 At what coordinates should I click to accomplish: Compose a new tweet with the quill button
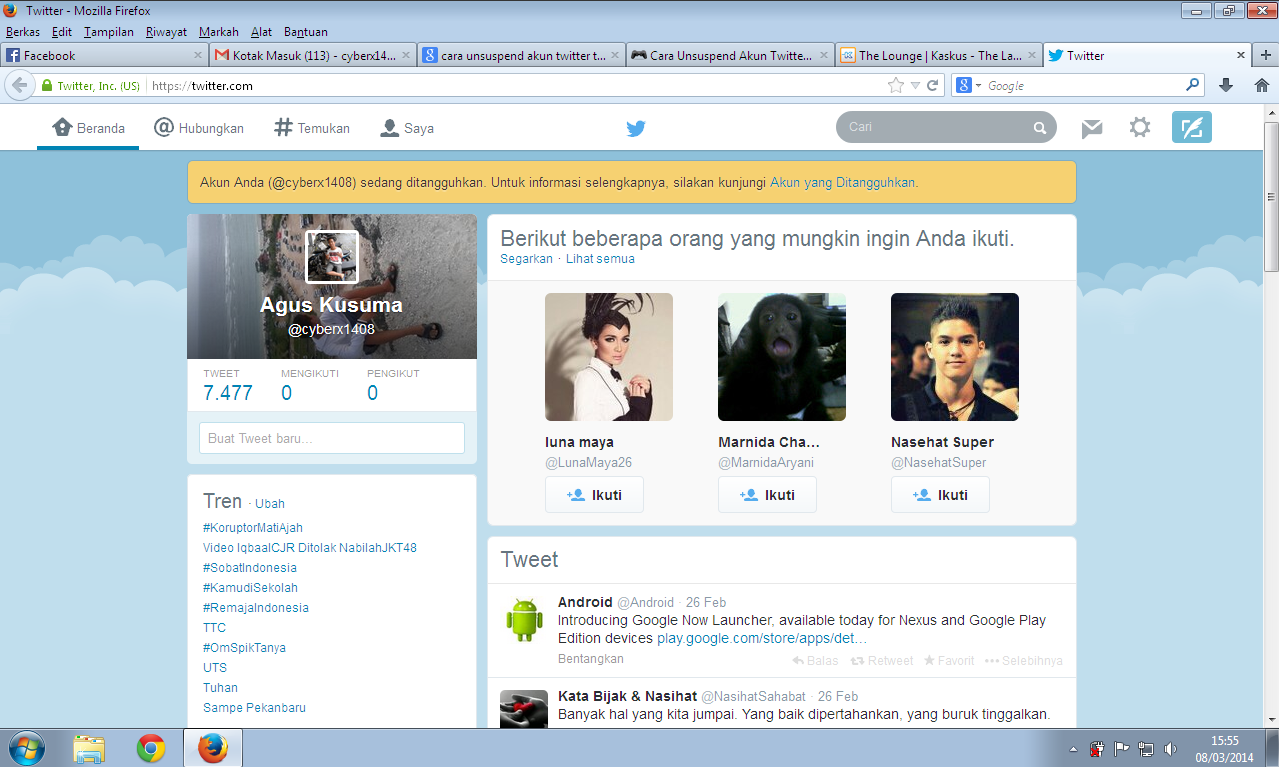1191,127
